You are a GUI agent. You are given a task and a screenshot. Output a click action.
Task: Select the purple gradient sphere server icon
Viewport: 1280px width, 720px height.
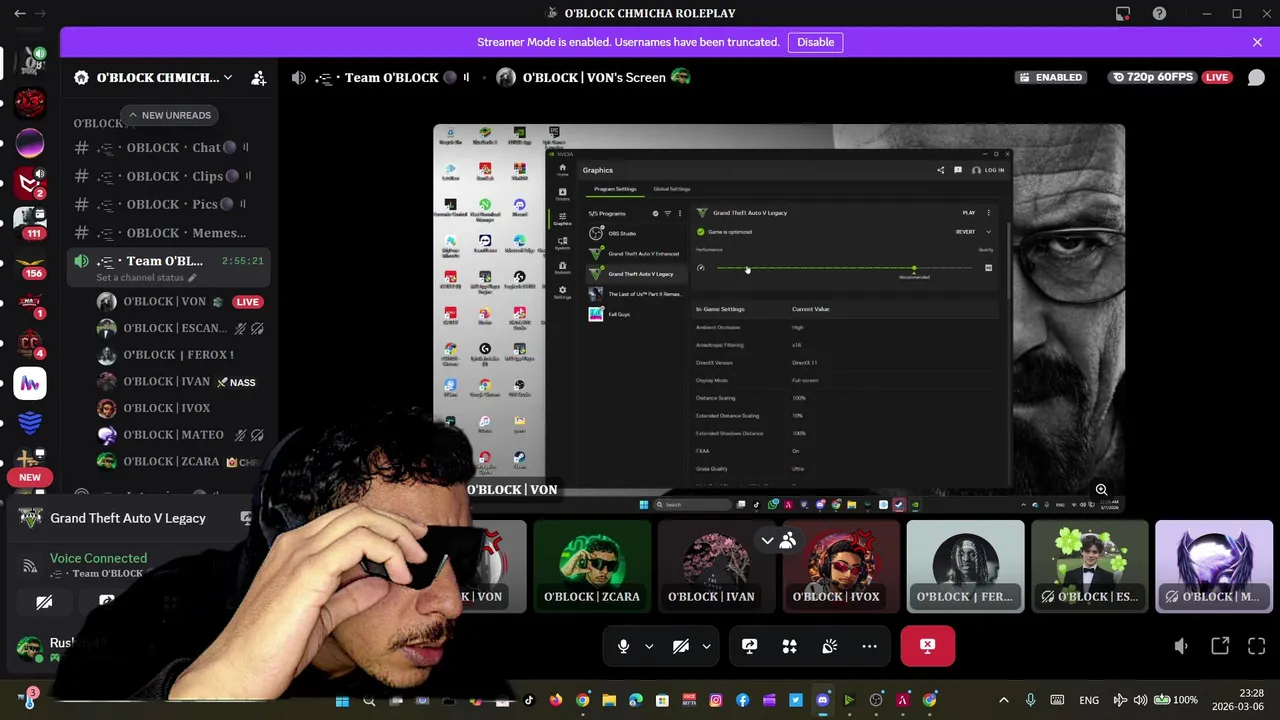[30, 143]
